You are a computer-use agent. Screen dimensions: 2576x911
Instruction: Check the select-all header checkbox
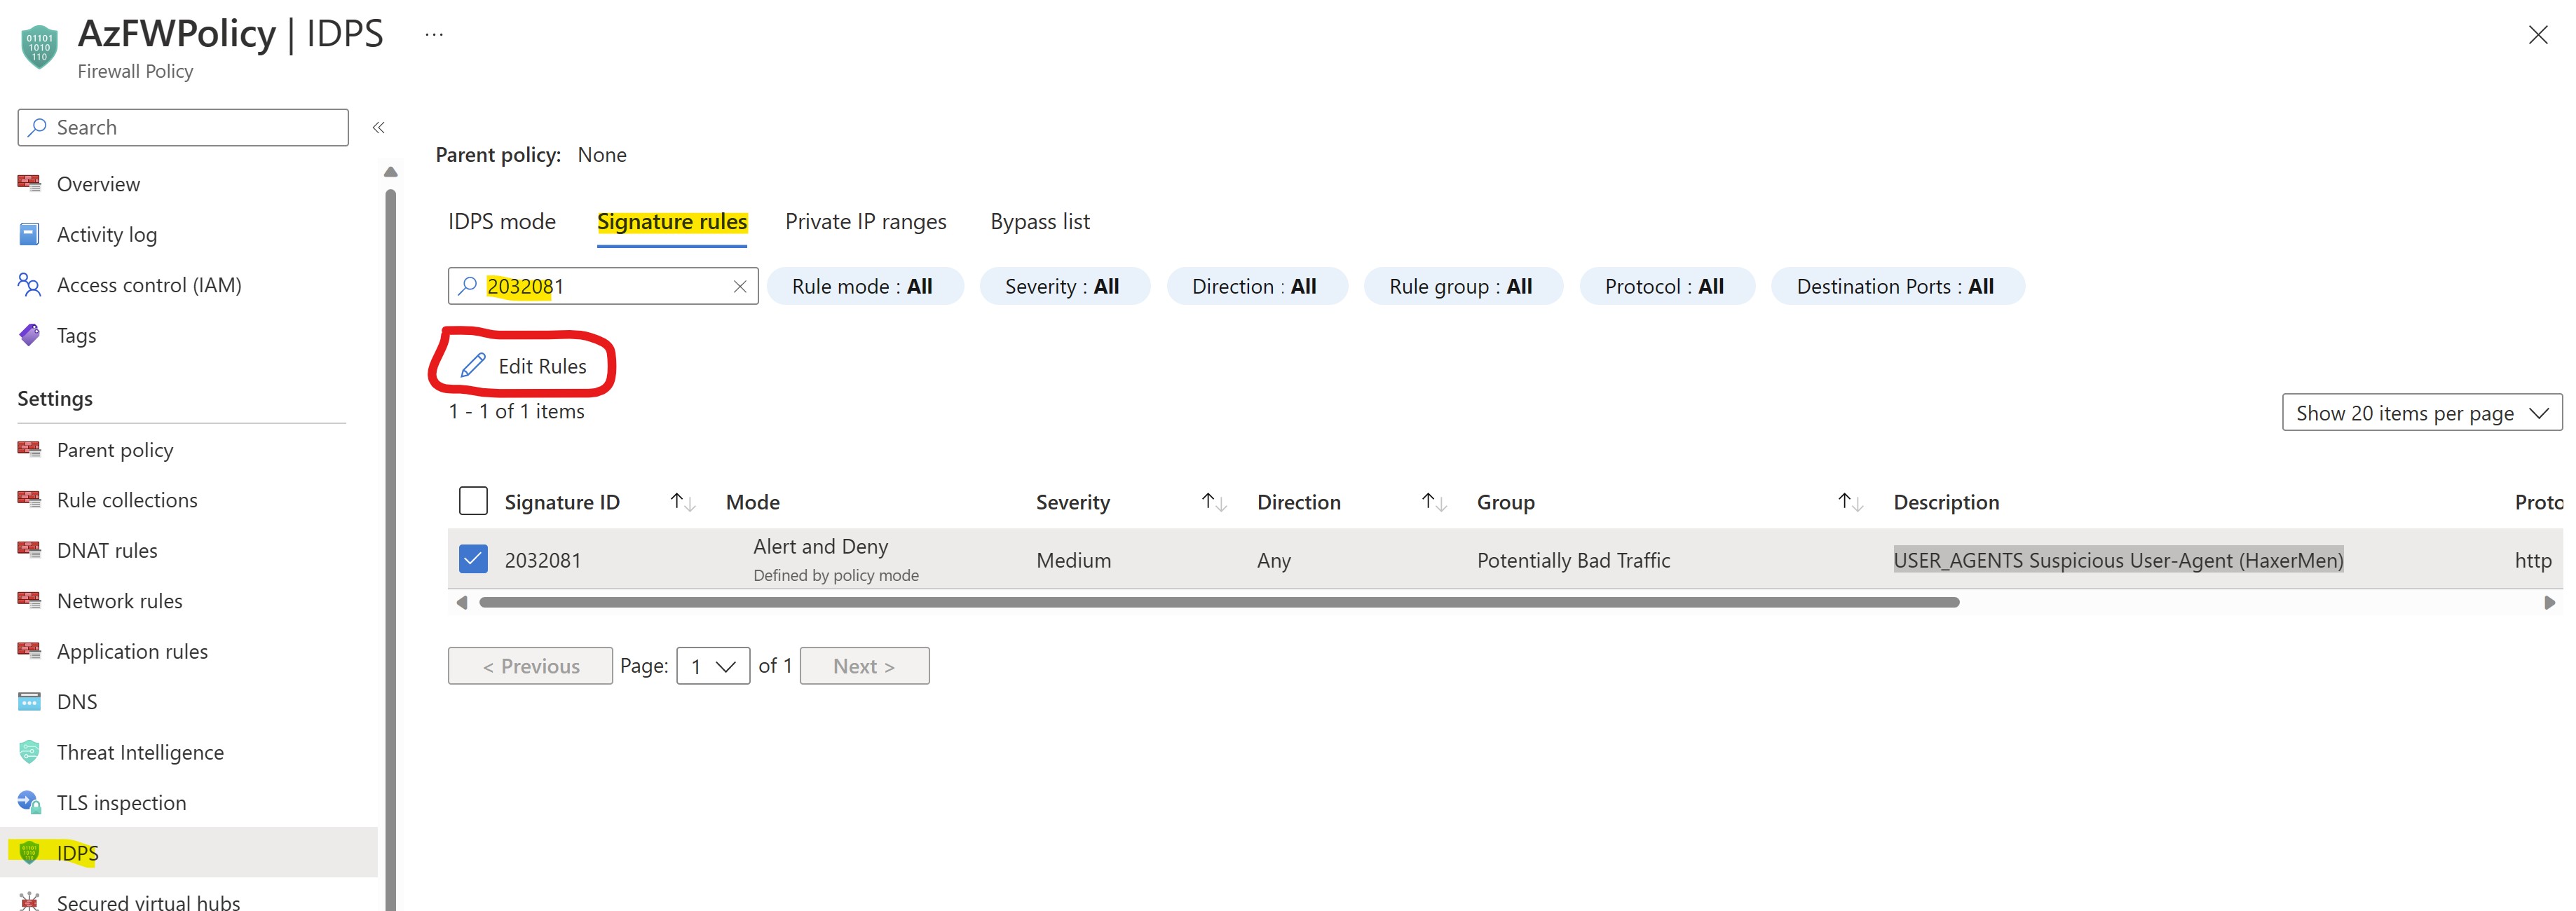pos(473,501)
